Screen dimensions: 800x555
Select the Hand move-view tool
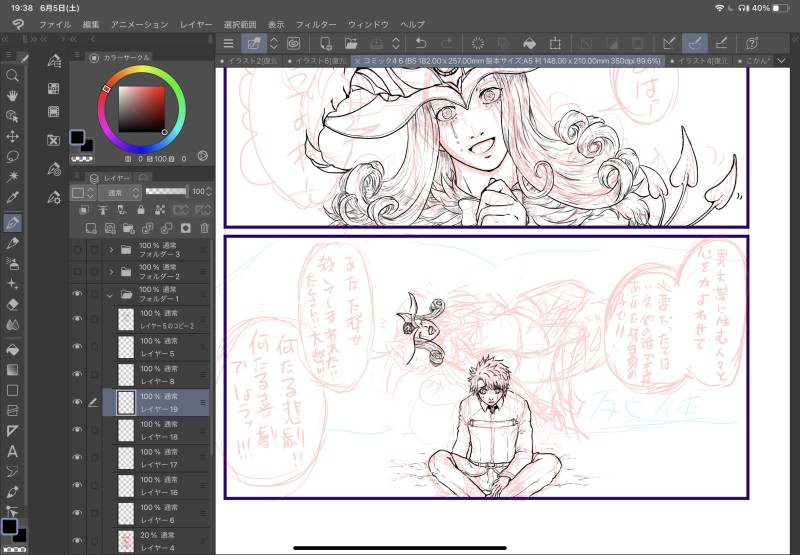12,95
